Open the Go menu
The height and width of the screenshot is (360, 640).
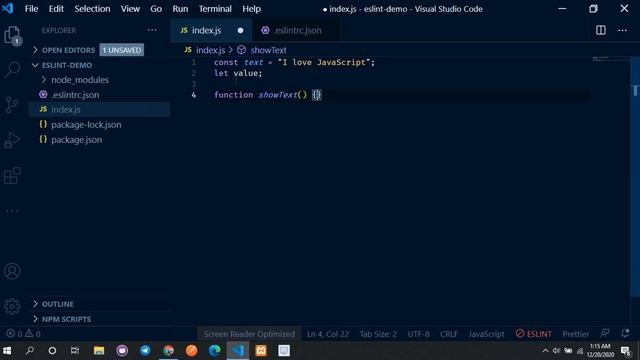(156, 9)
